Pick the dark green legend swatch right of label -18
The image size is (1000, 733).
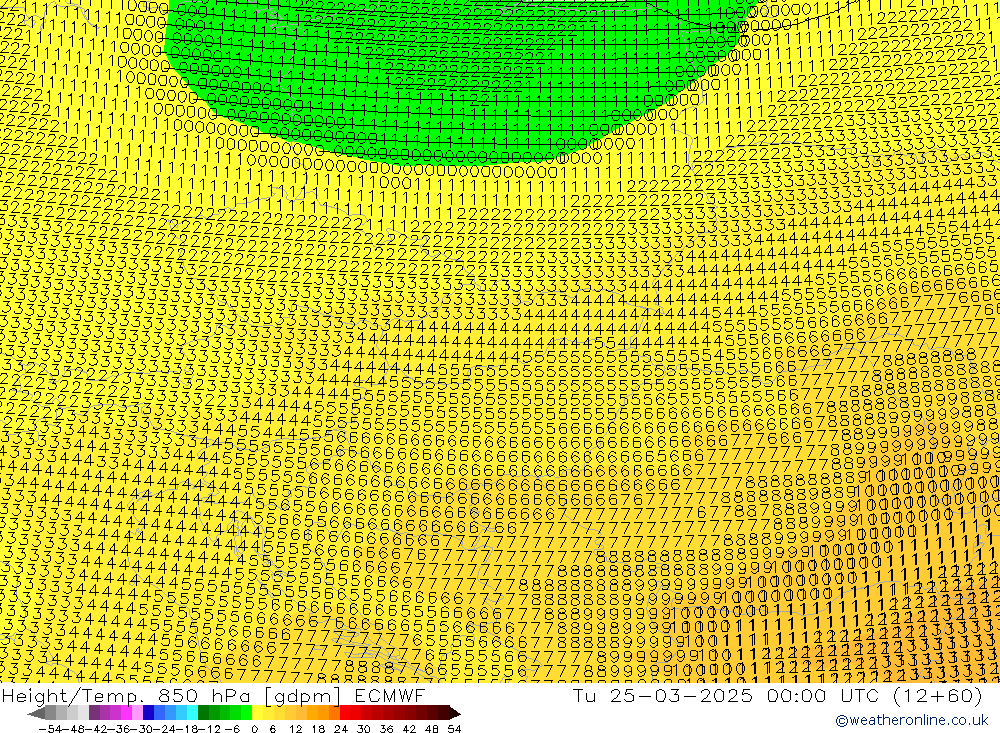[x=203, y=713]
